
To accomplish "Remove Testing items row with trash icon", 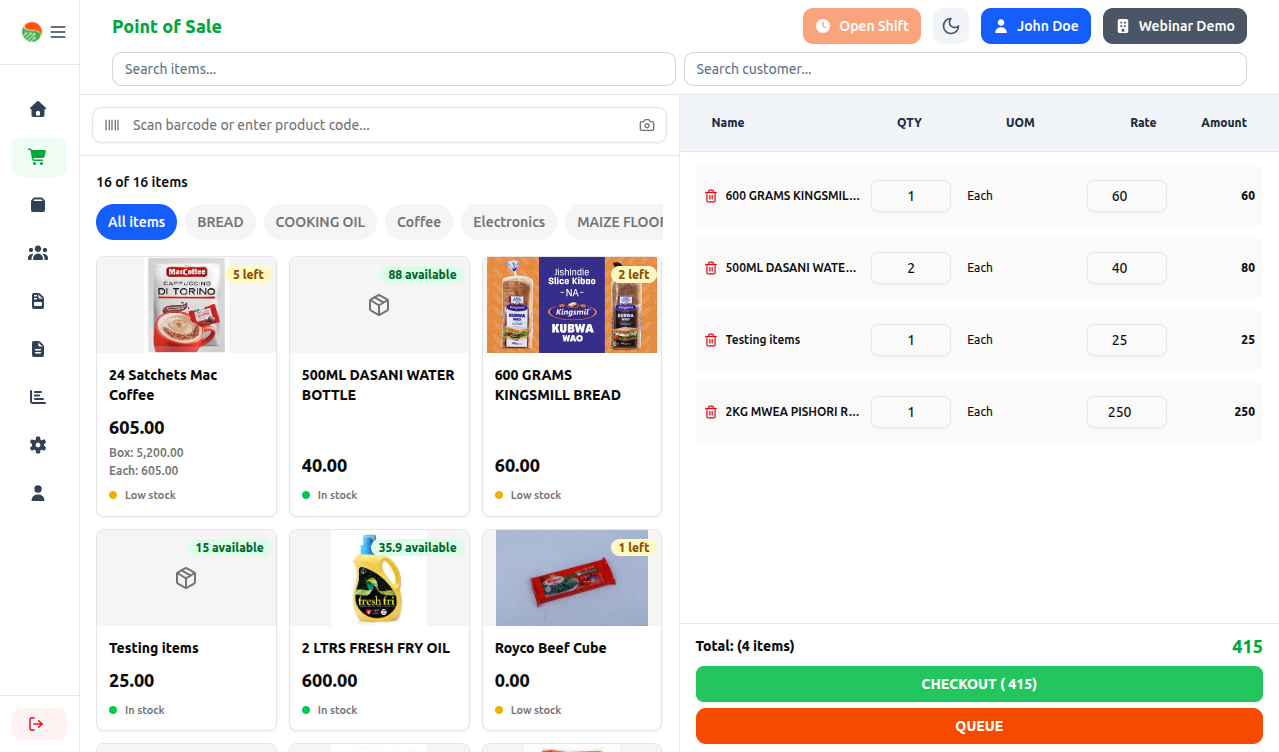I will [x=711, y=340].
